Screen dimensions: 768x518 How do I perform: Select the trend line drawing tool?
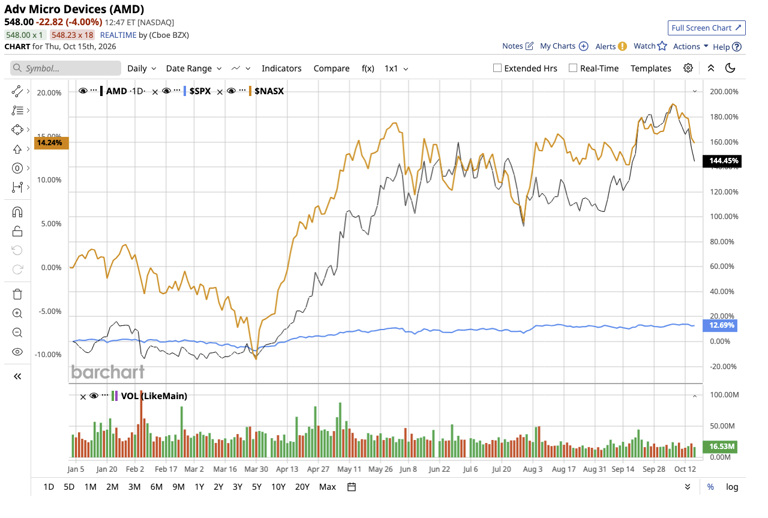tap(17, 91)
